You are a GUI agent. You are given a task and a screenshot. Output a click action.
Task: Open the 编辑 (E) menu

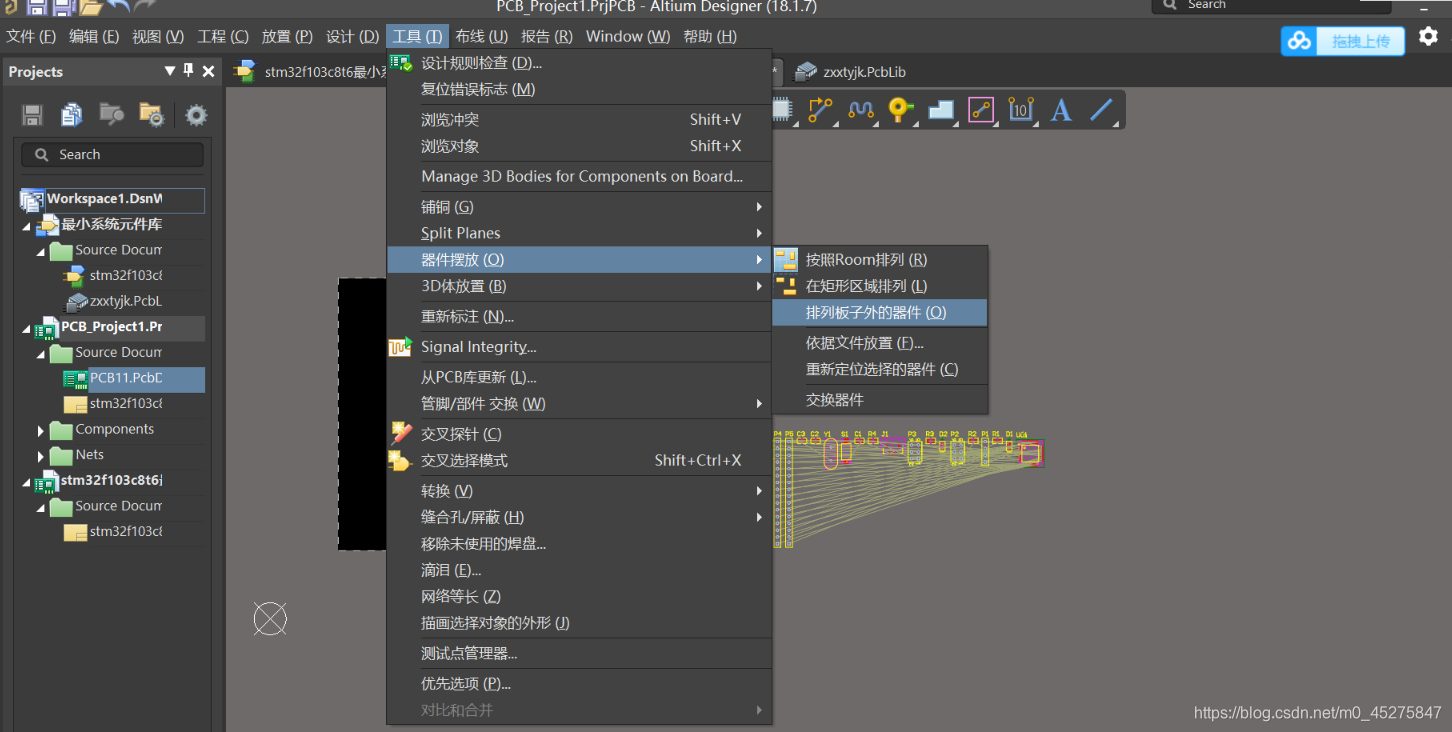[94, 36]
